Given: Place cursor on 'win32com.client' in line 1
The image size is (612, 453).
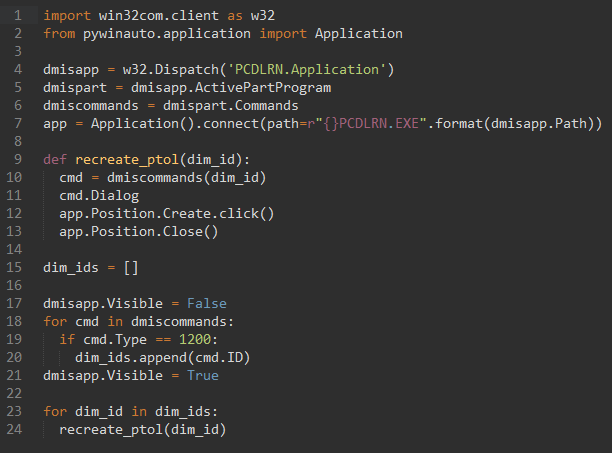Looking at the screenshot, I should [x=158, y=16].
